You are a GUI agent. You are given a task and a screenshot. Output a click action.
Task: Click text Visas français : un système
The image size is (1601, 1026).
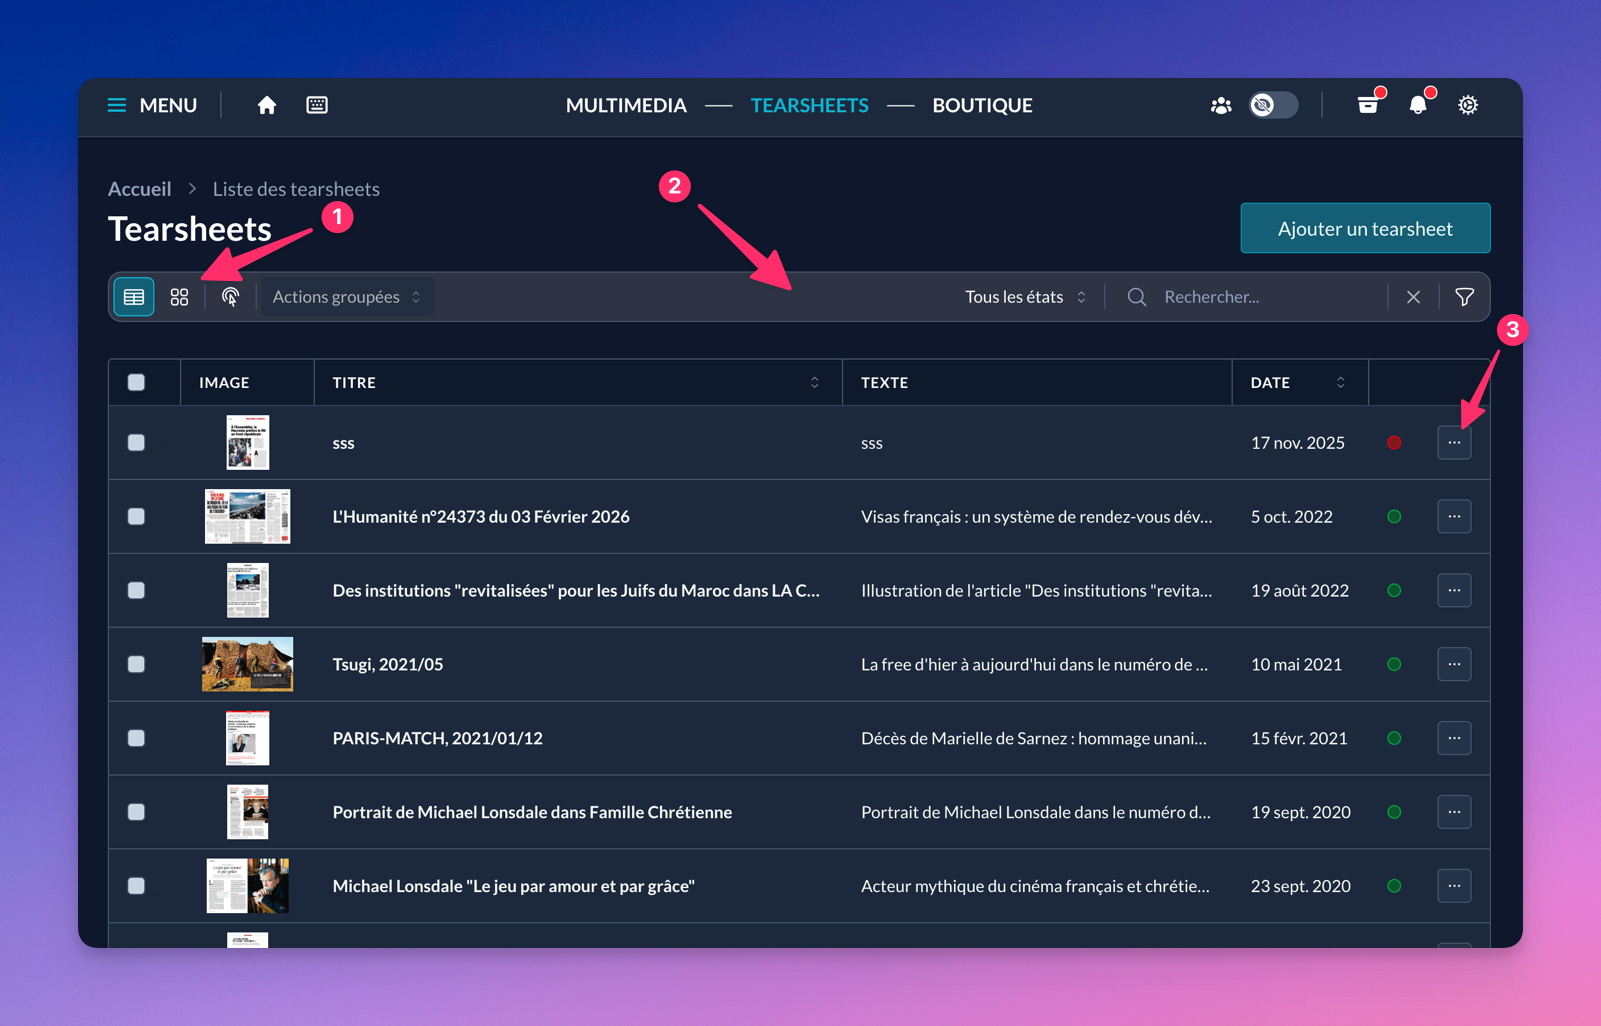coord(1036,516)
